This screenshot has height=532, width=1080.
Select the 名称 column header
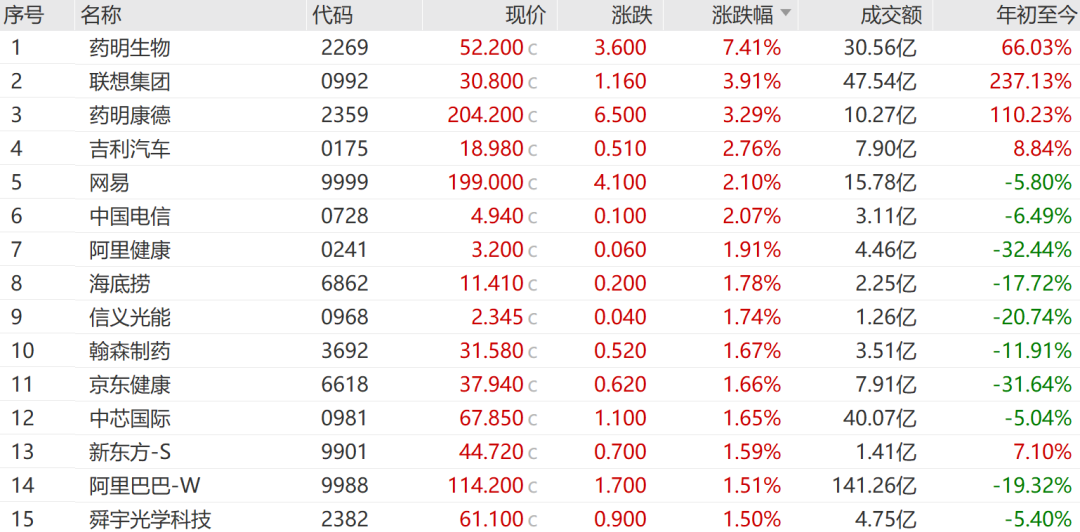tap(101, 14)
